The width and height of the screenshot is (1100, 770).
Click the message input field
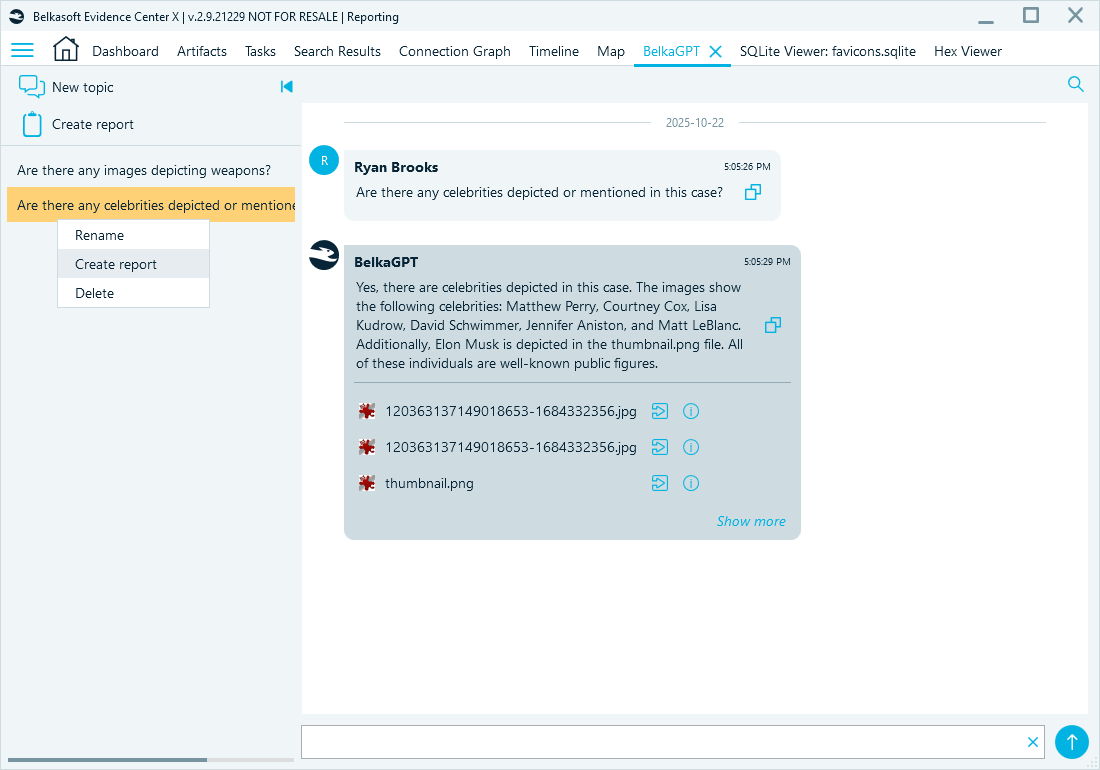click(660, 742)
